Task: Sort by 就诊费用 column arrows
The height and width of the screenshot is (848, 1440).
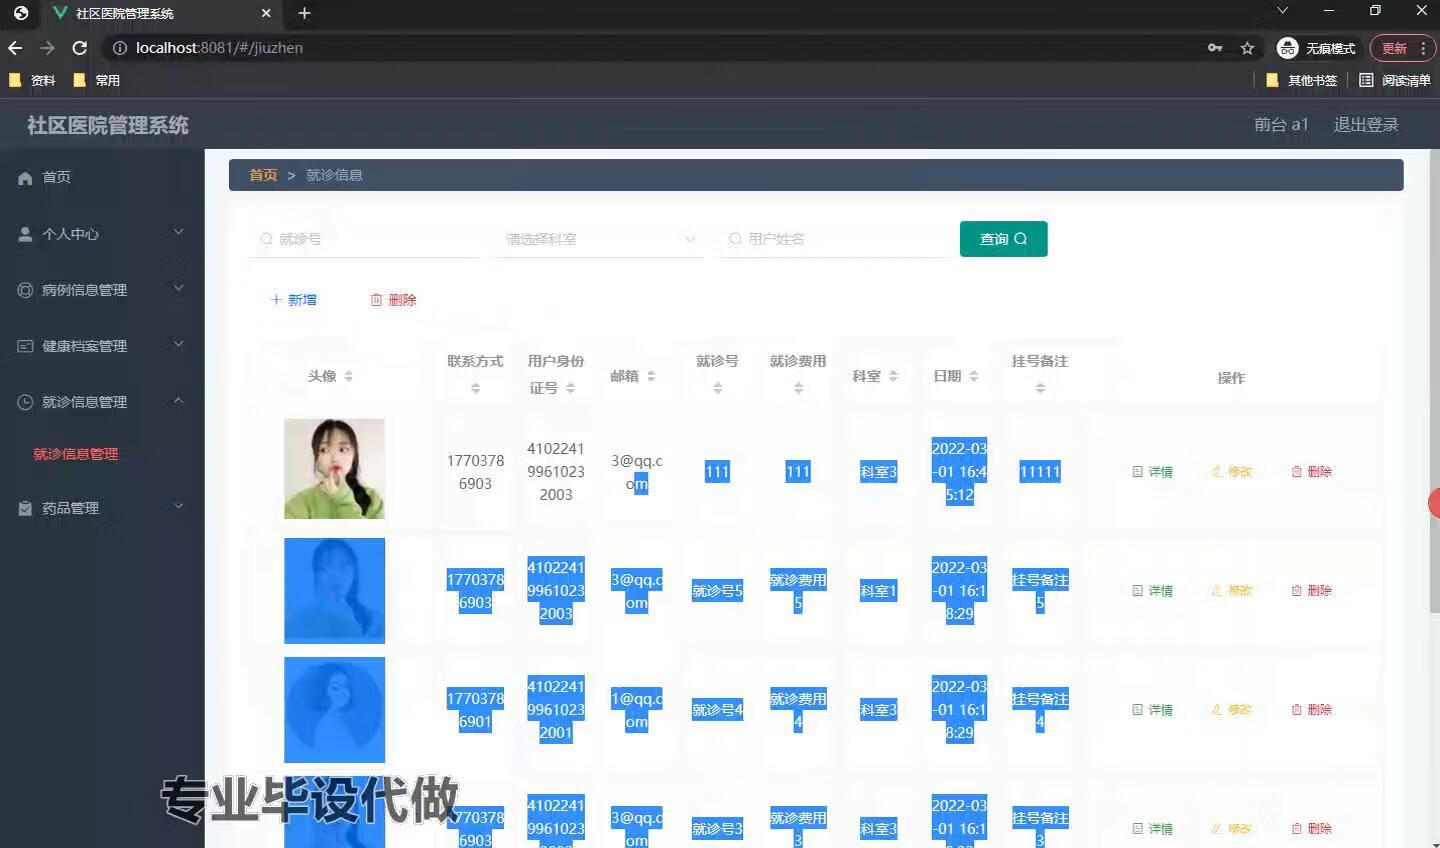Action: coord(798,388)
